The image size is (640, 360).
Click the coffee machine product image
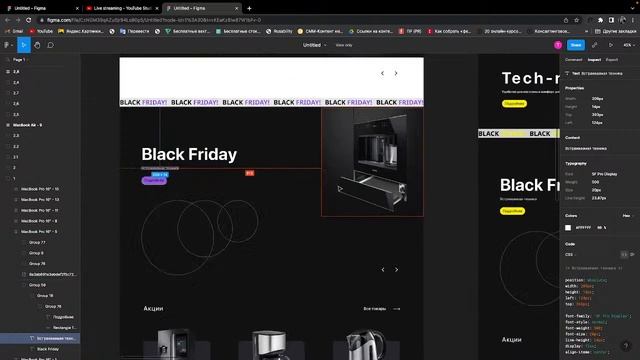[x=372, y=162]
